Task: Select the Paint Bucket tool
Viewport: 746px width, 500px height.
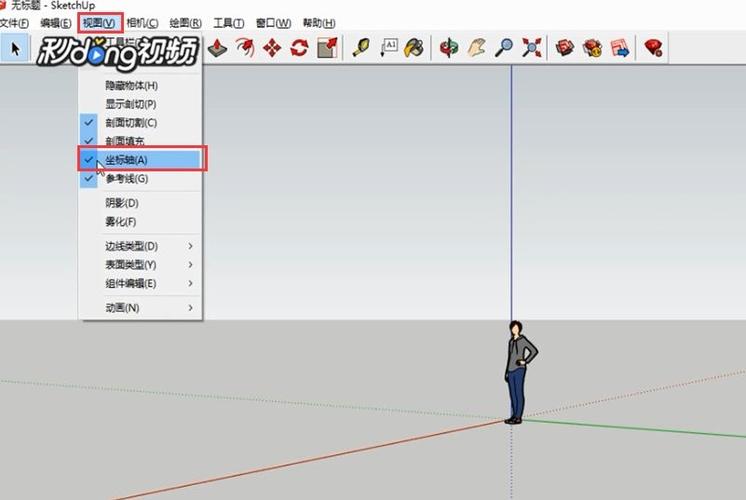Action: [414, 48]
